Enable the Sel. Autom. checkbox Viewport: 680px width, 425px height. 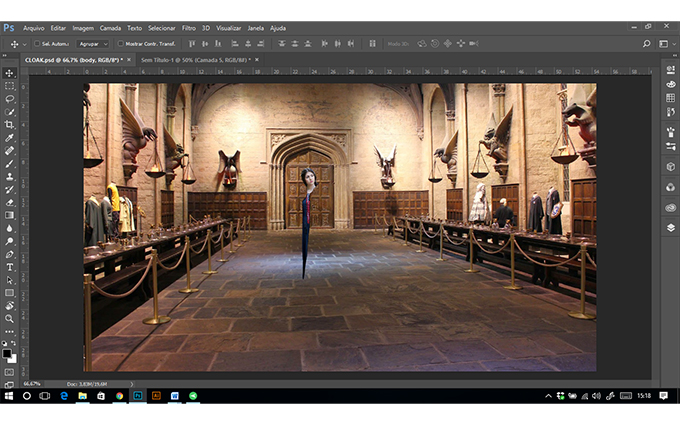37,44
